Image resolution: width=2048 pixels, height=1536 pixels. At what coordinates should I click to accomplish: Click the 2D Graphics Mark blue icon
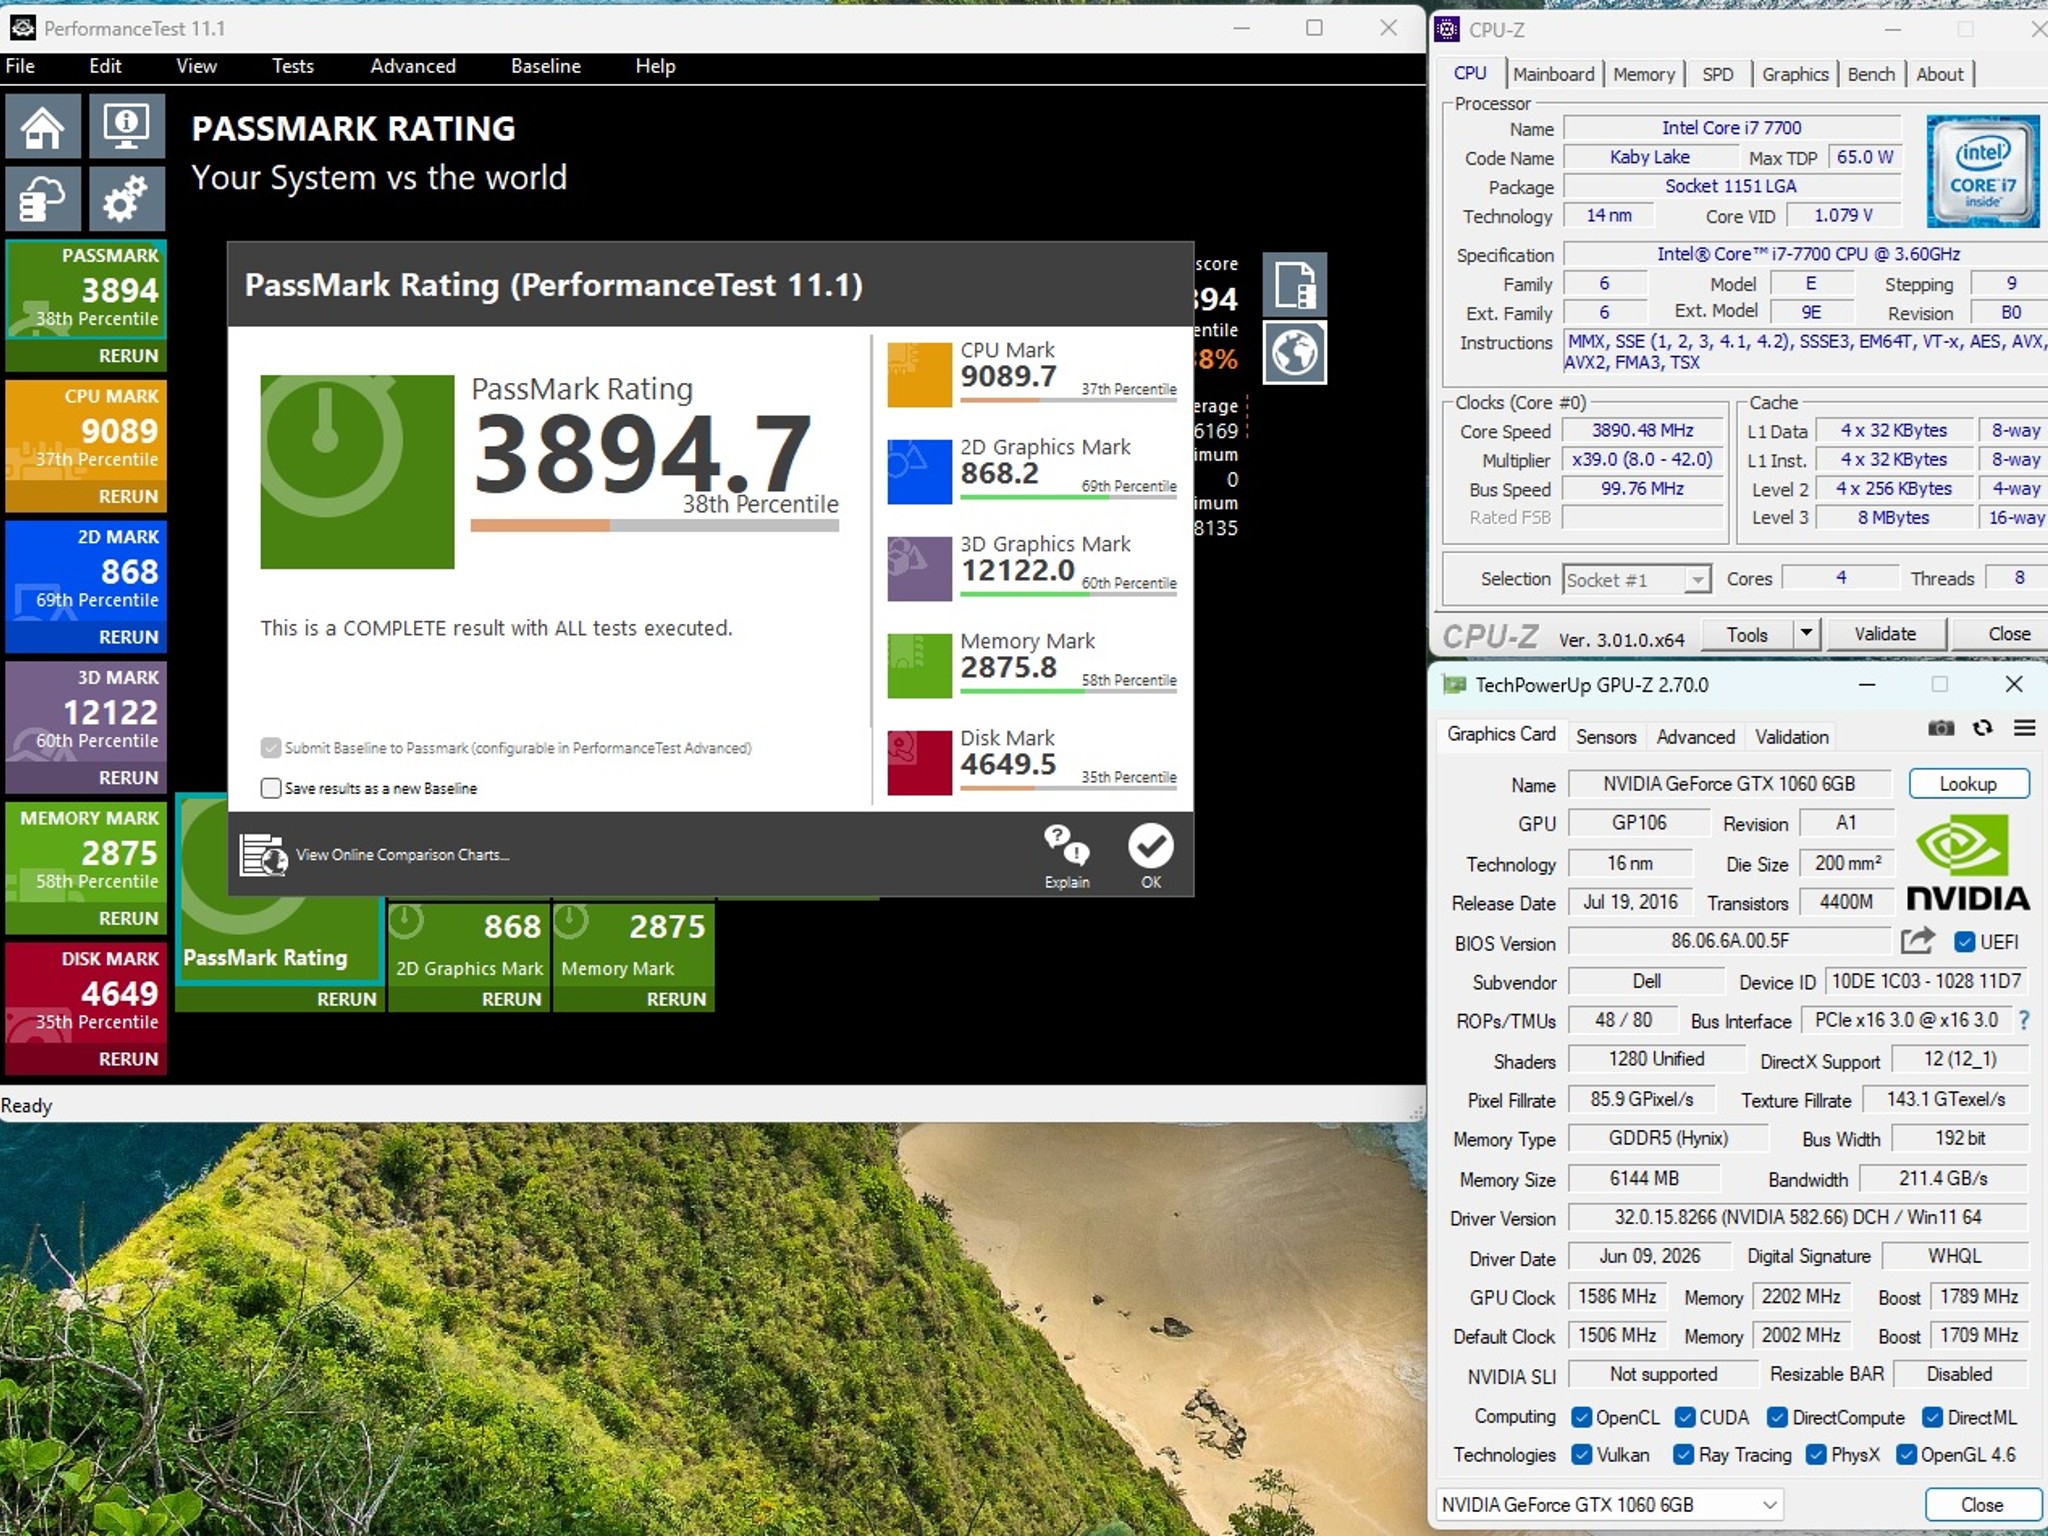[x=919, y=472]
